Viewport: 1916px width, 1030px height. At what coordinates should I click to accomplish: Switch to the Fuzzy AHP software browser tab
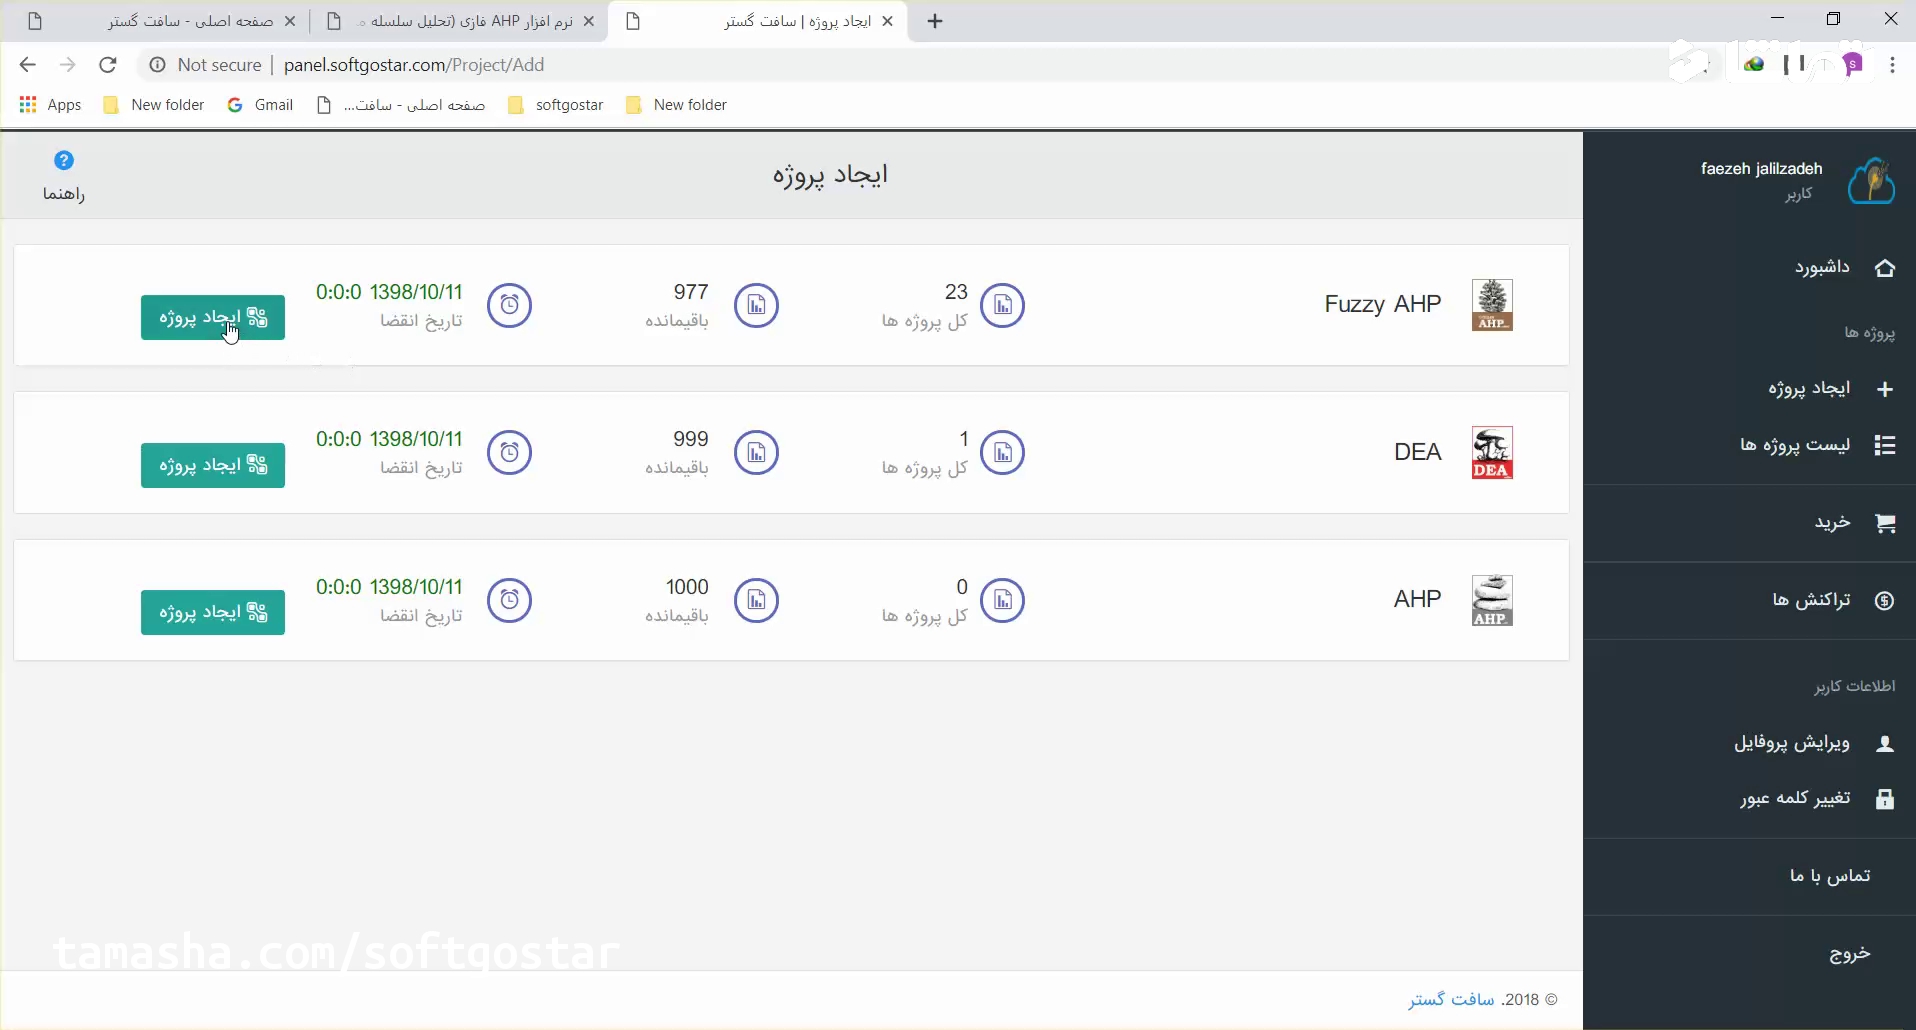(465, 21)
